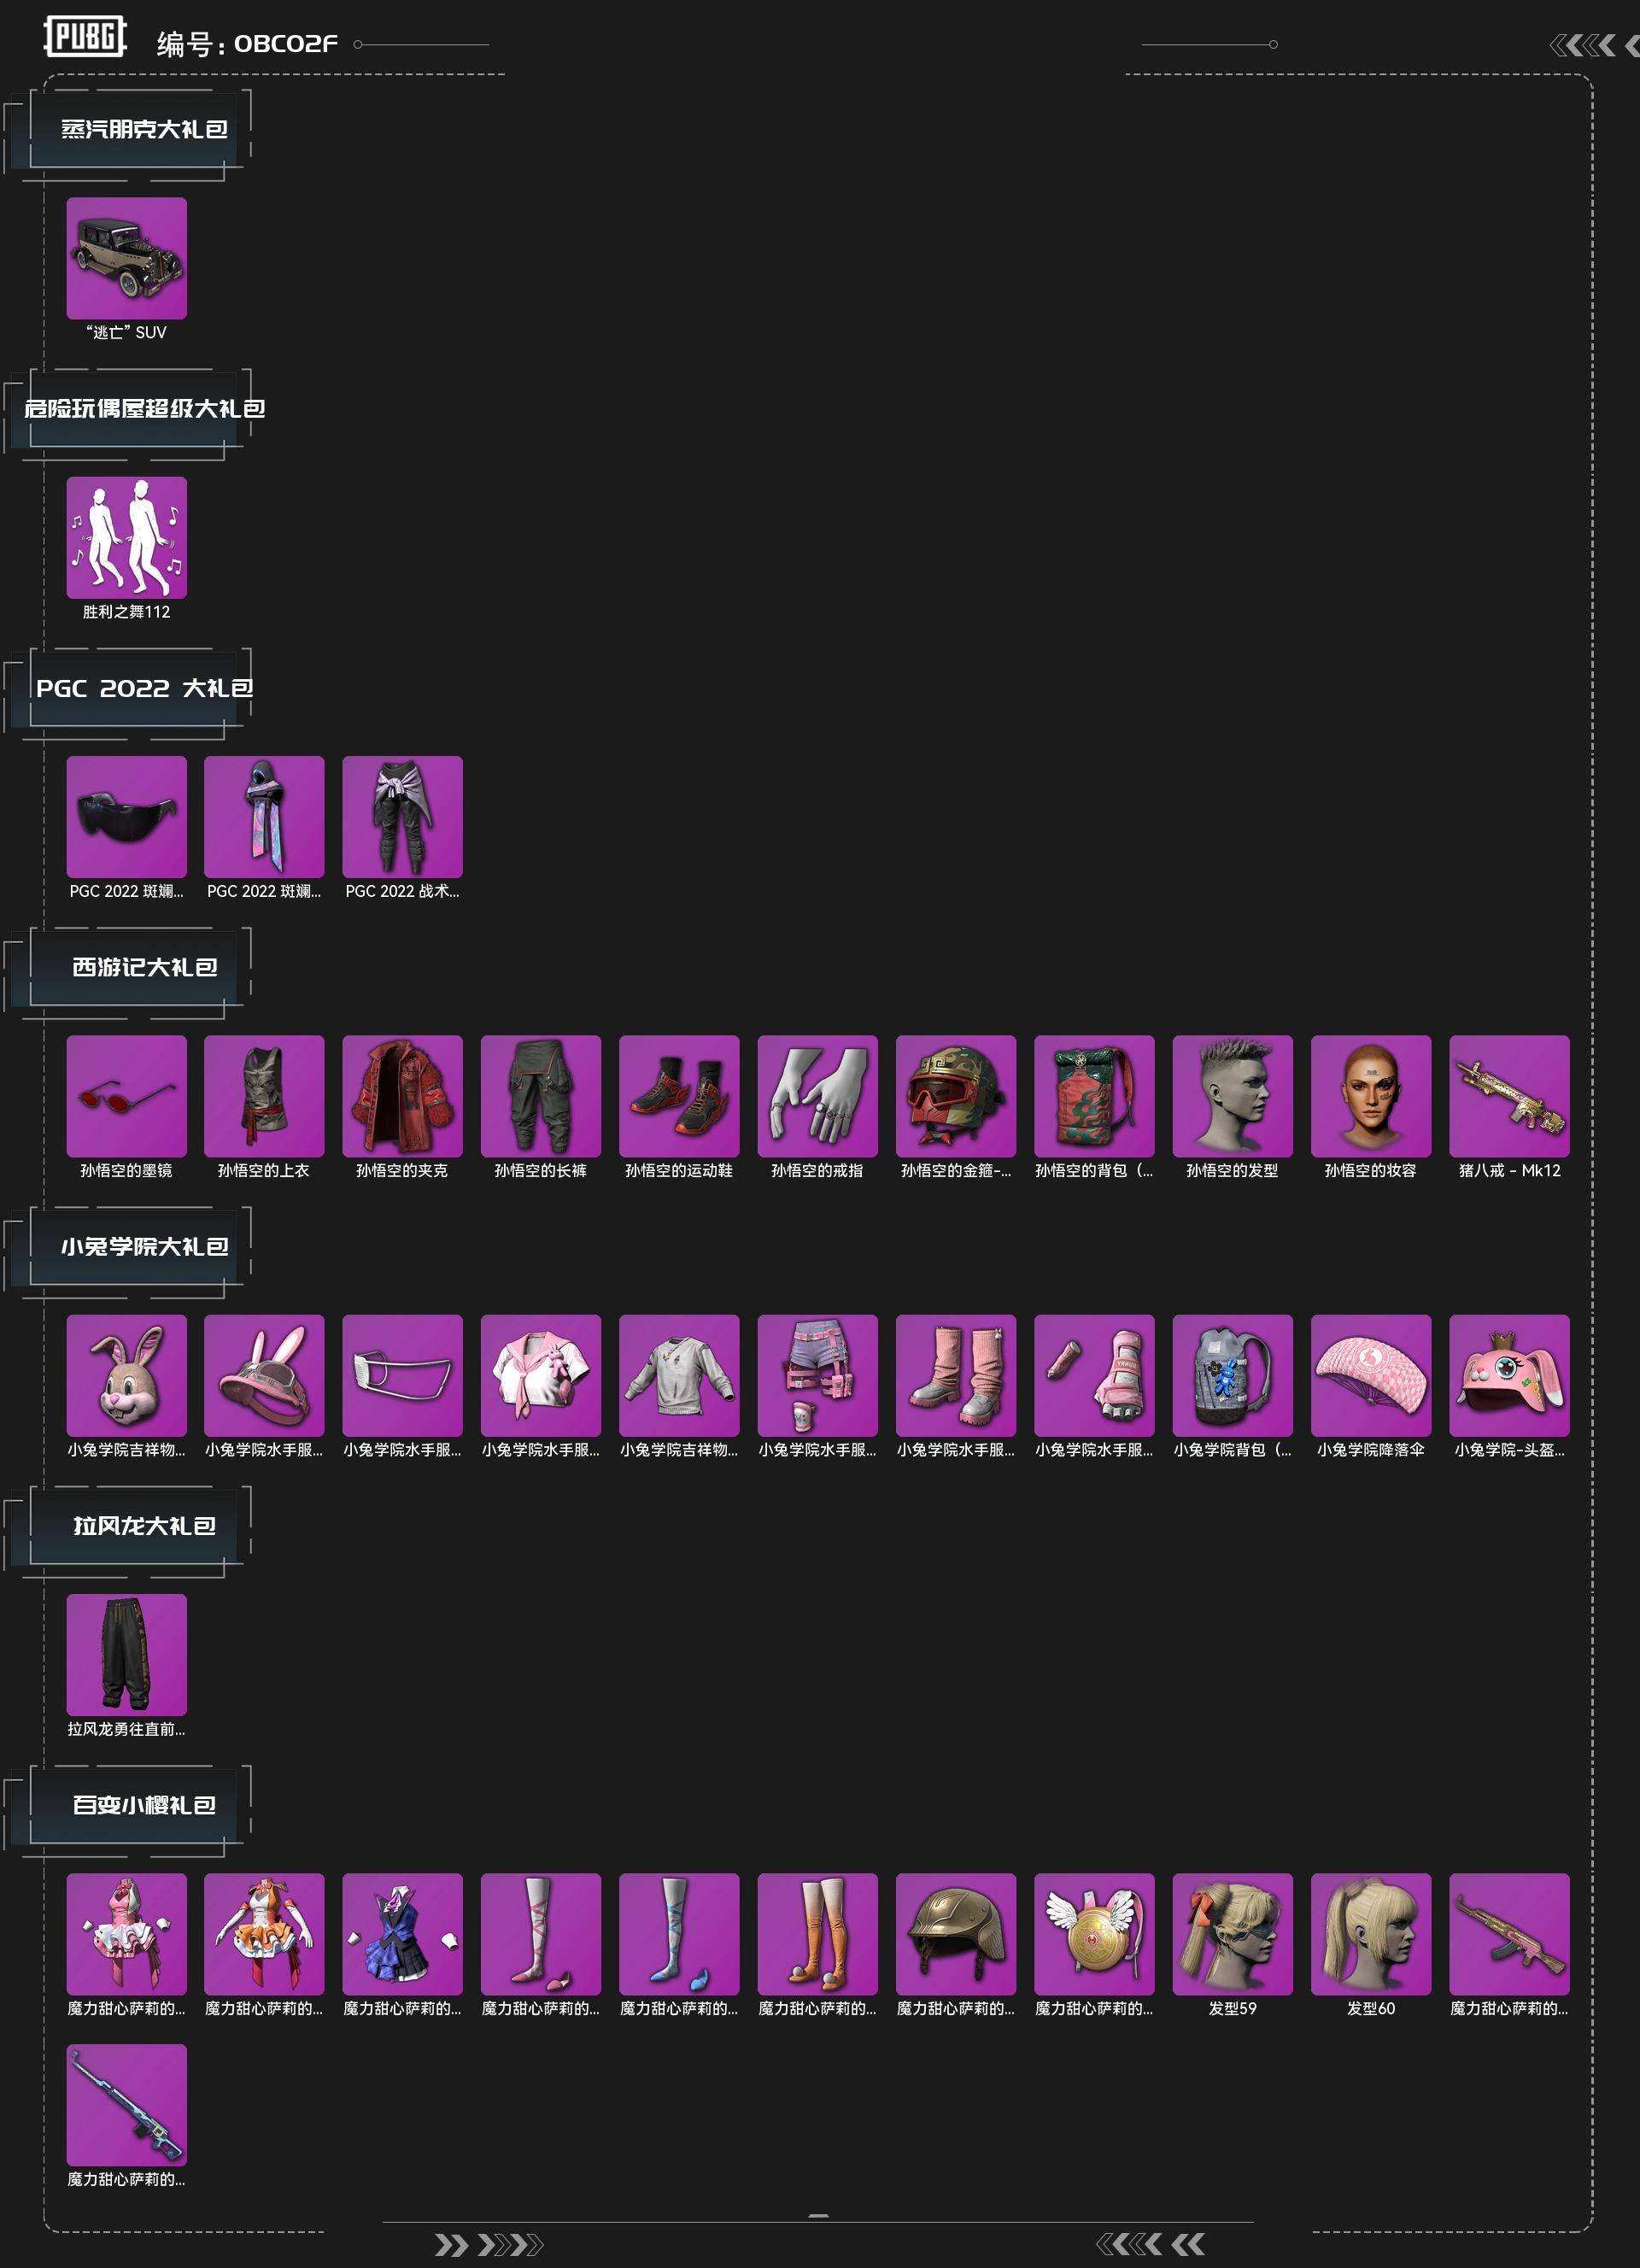Select the 发型59 hairstyle item
The height and width of the screenshot is (2268, 1640).
coord(1233,1934)
